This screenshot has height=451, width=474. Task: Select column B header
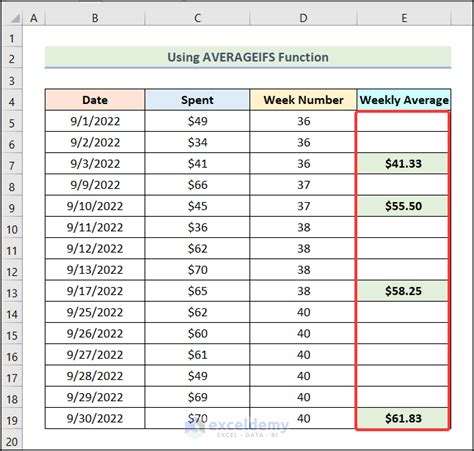pyautogui.click(x=95, y=18)
